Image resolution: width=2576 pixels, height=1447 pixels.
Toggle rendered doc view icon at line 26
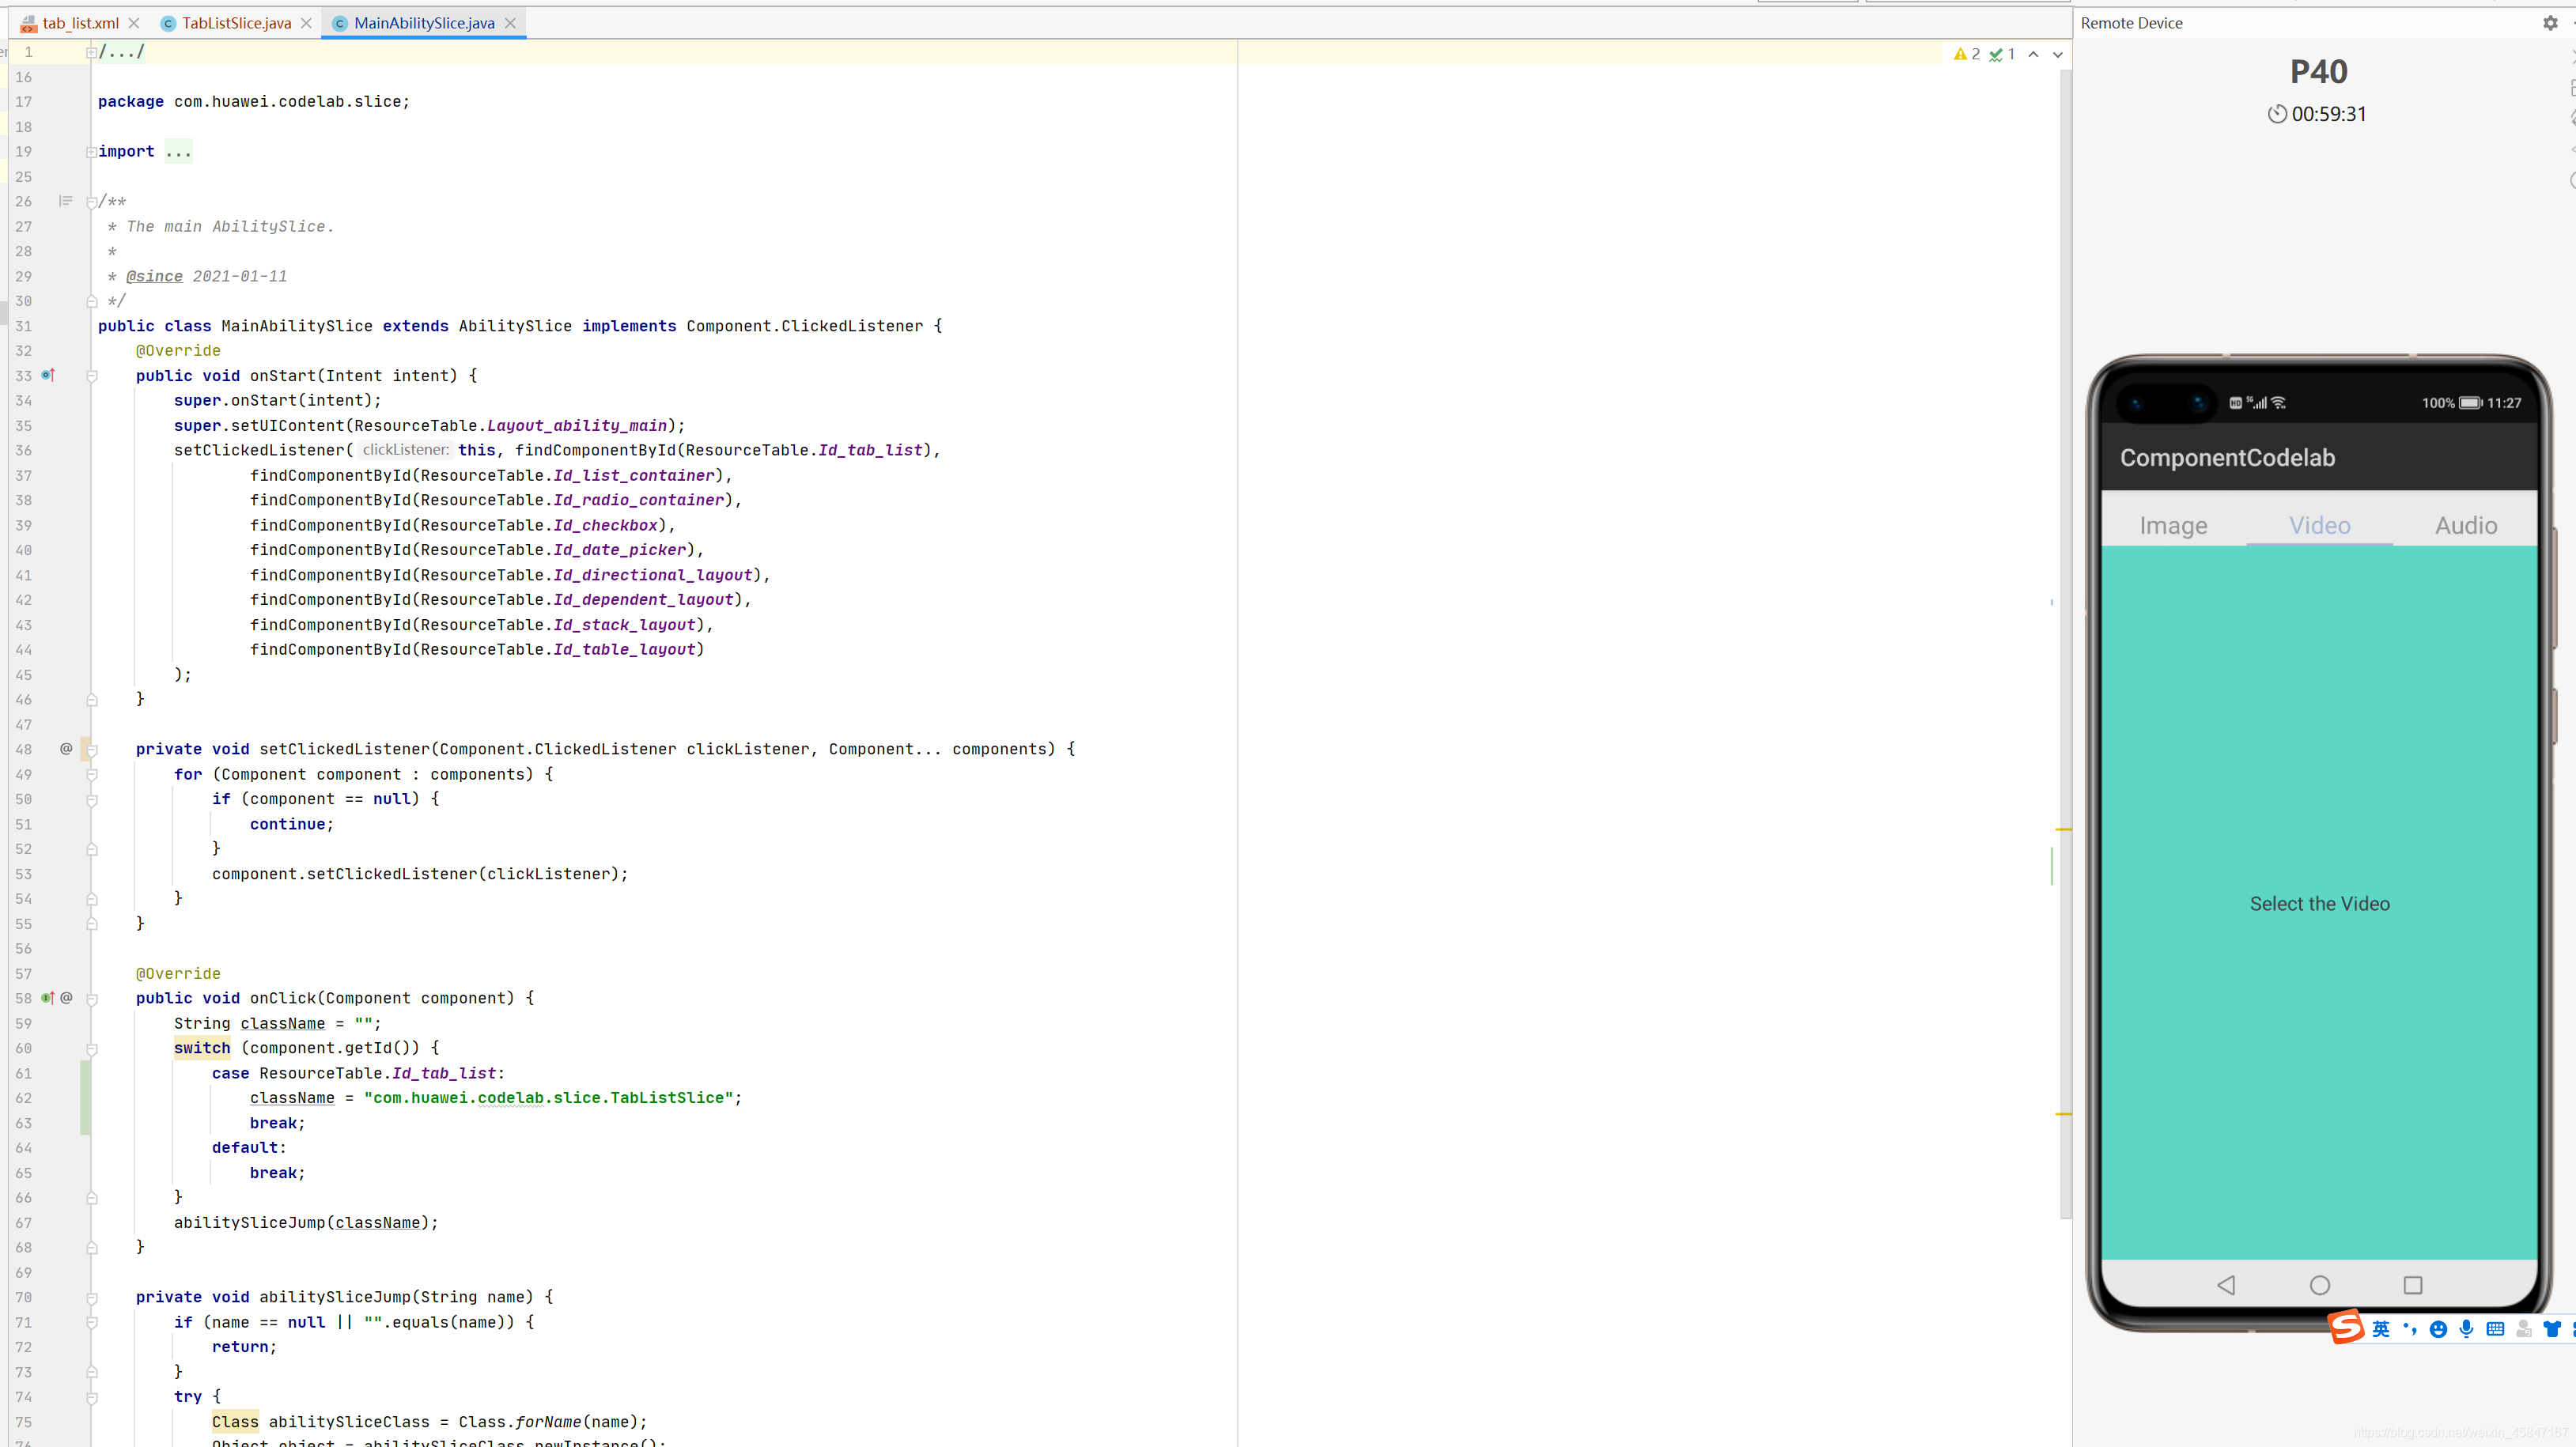pos(66,201)
